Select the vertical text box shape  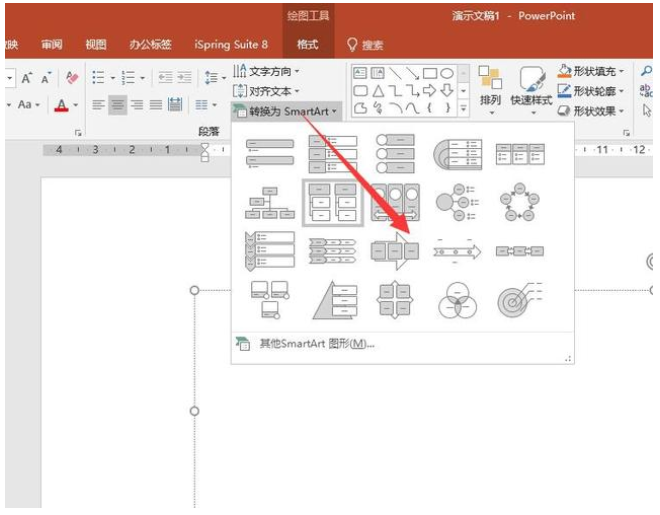coord(378,73)
